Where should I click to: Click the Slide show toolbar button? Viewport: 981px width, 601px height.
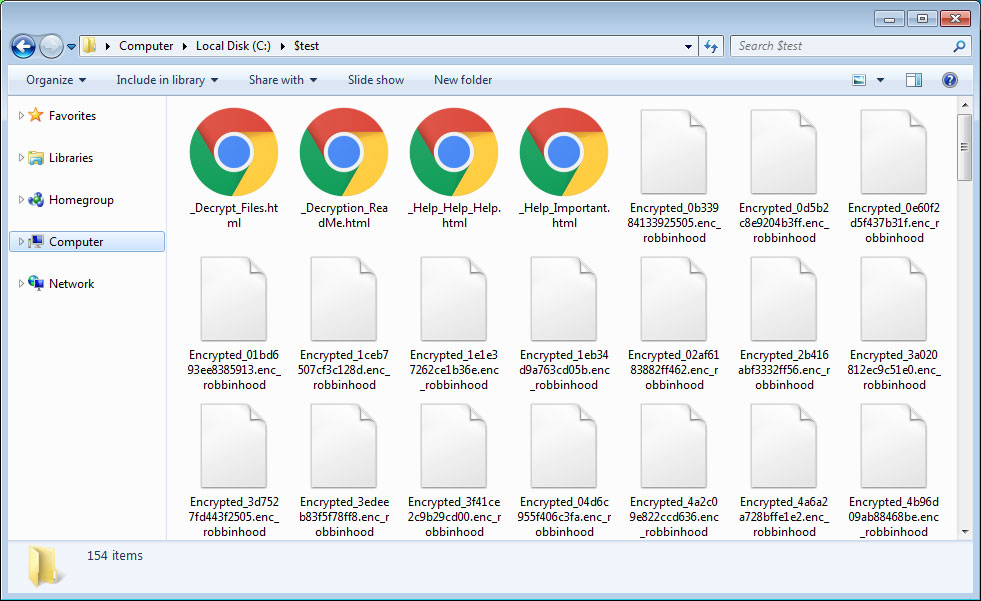pos(375,79)
